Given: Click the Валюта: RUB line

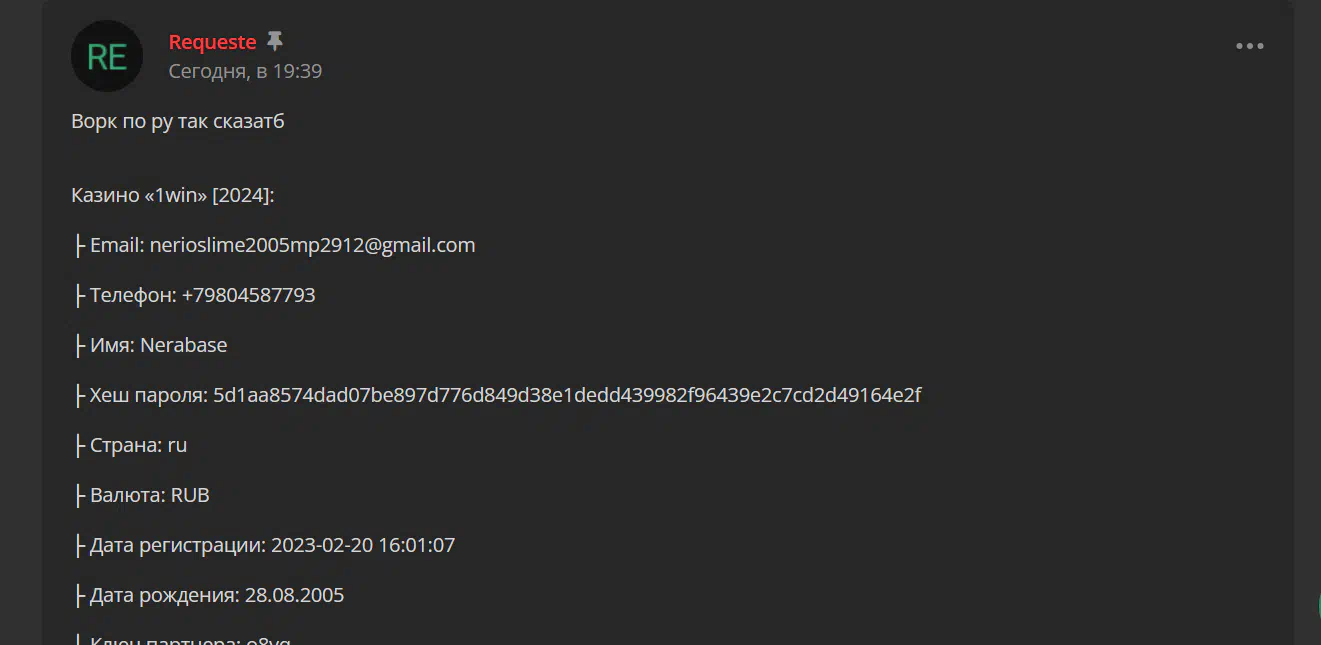Looking at the screenshot, I should 141,495.
